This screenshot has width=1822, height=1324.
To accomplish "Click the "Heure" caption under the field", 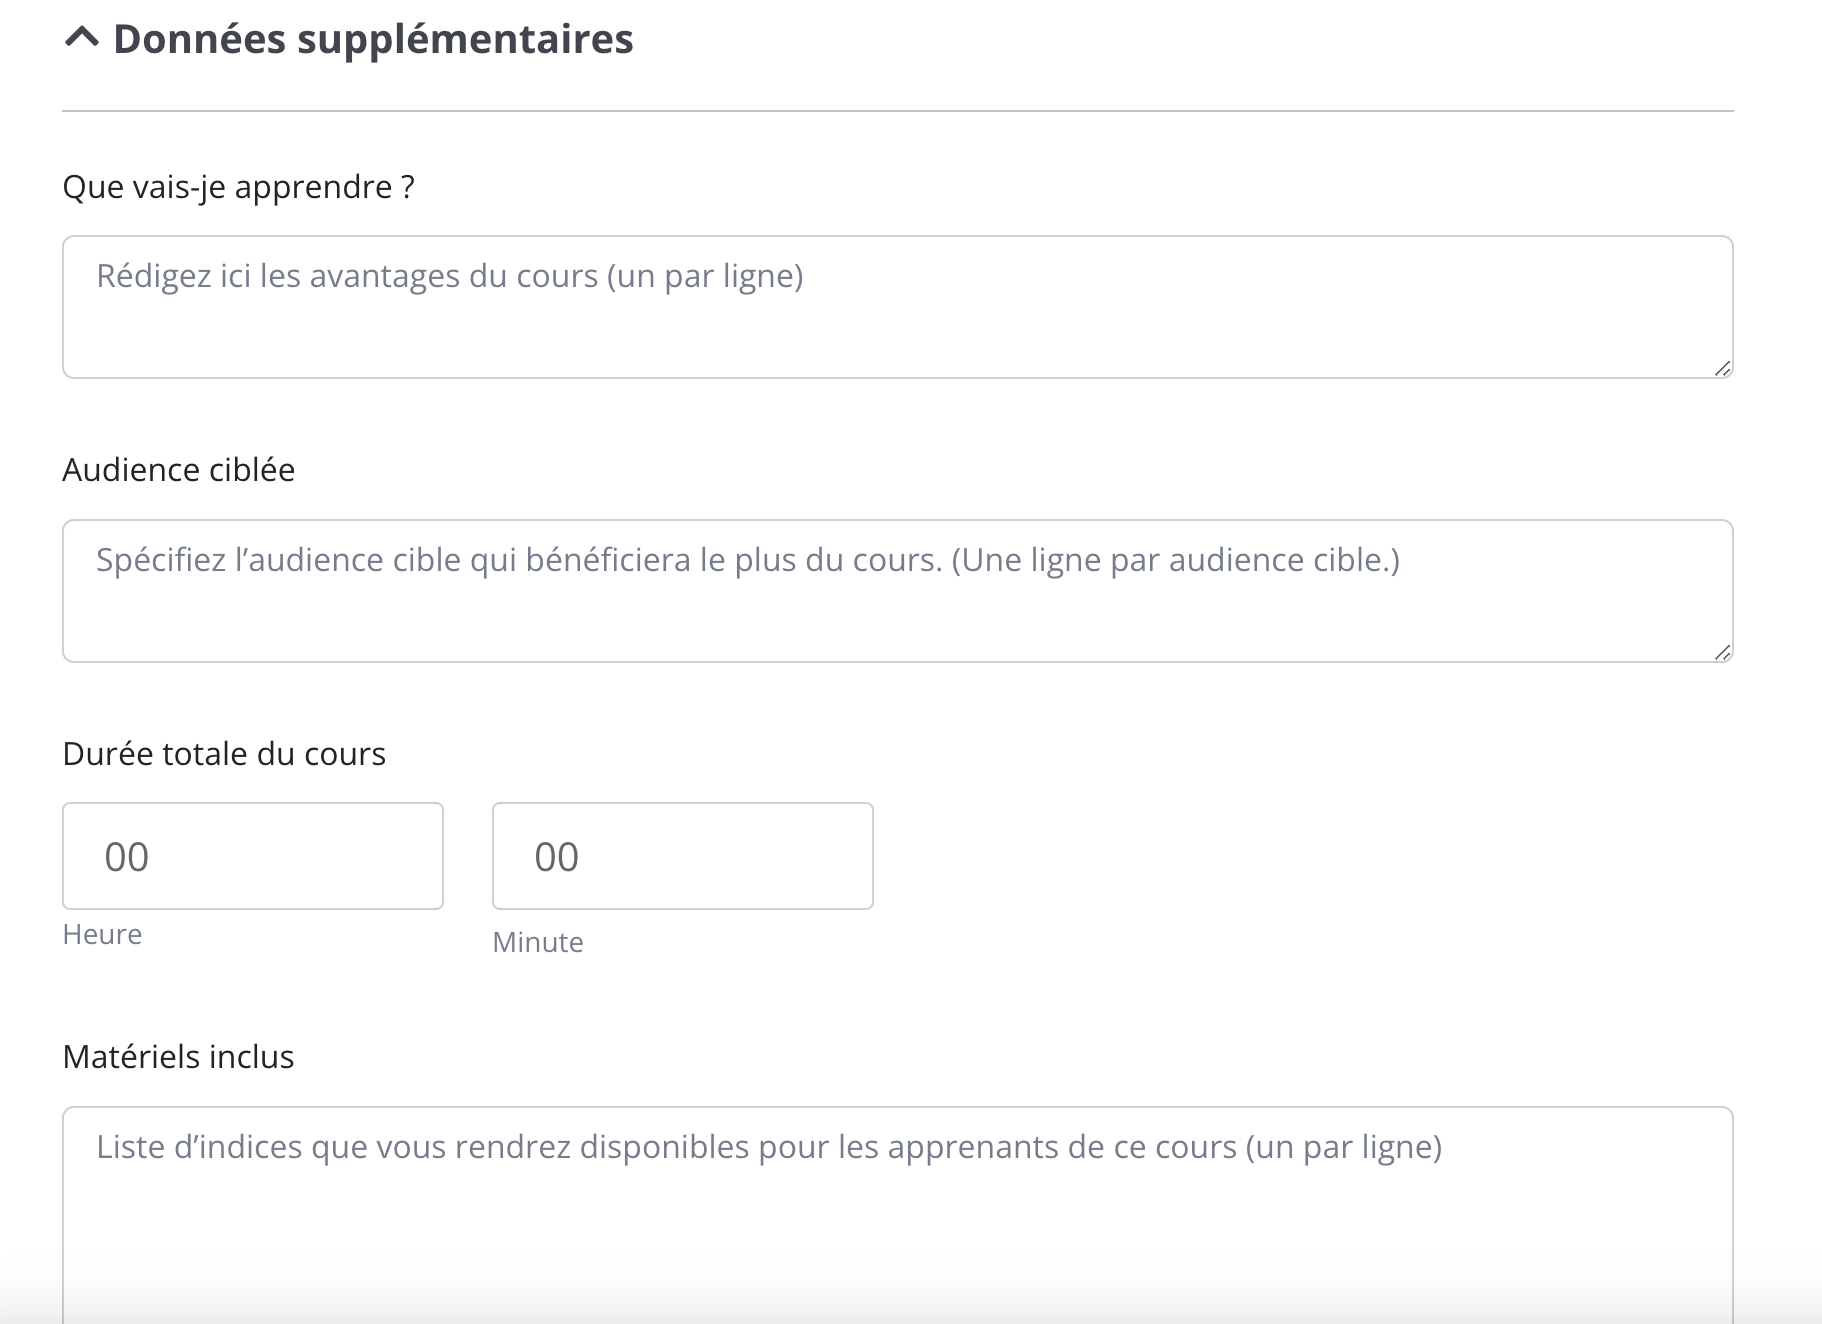I will tap(102, 935).
